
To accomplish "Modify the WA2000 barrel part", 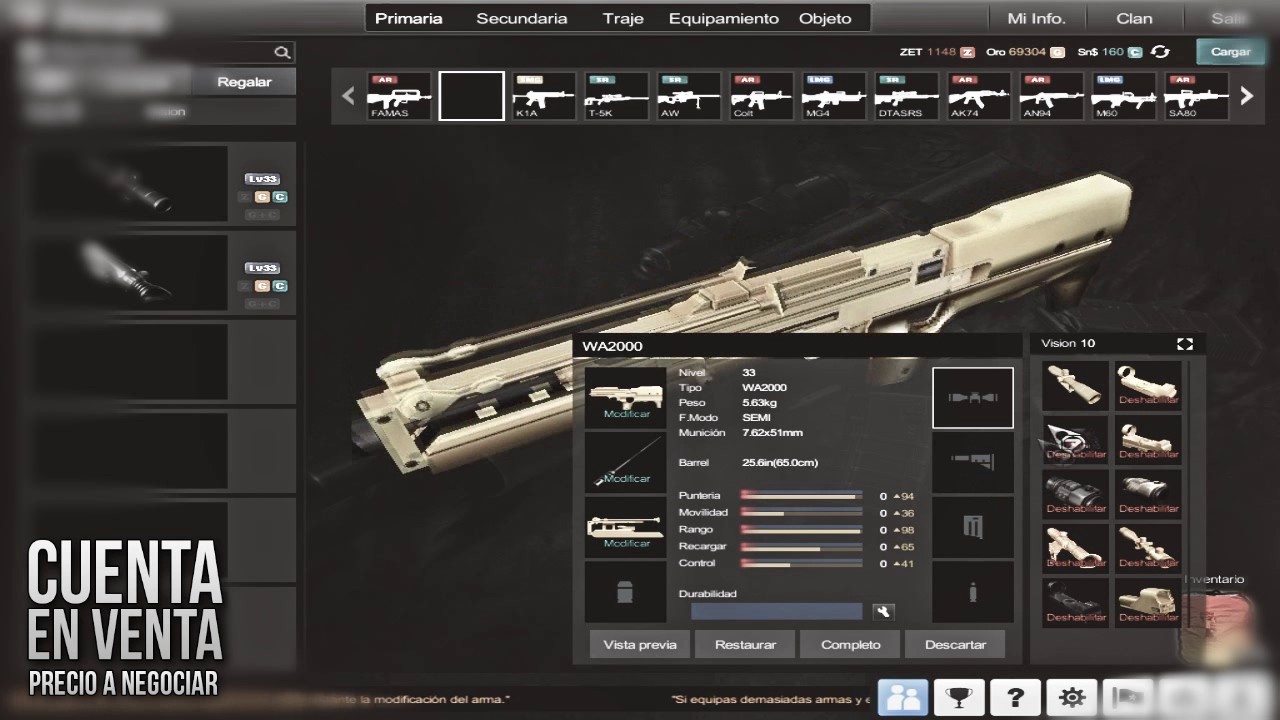I will click(626, 462).
